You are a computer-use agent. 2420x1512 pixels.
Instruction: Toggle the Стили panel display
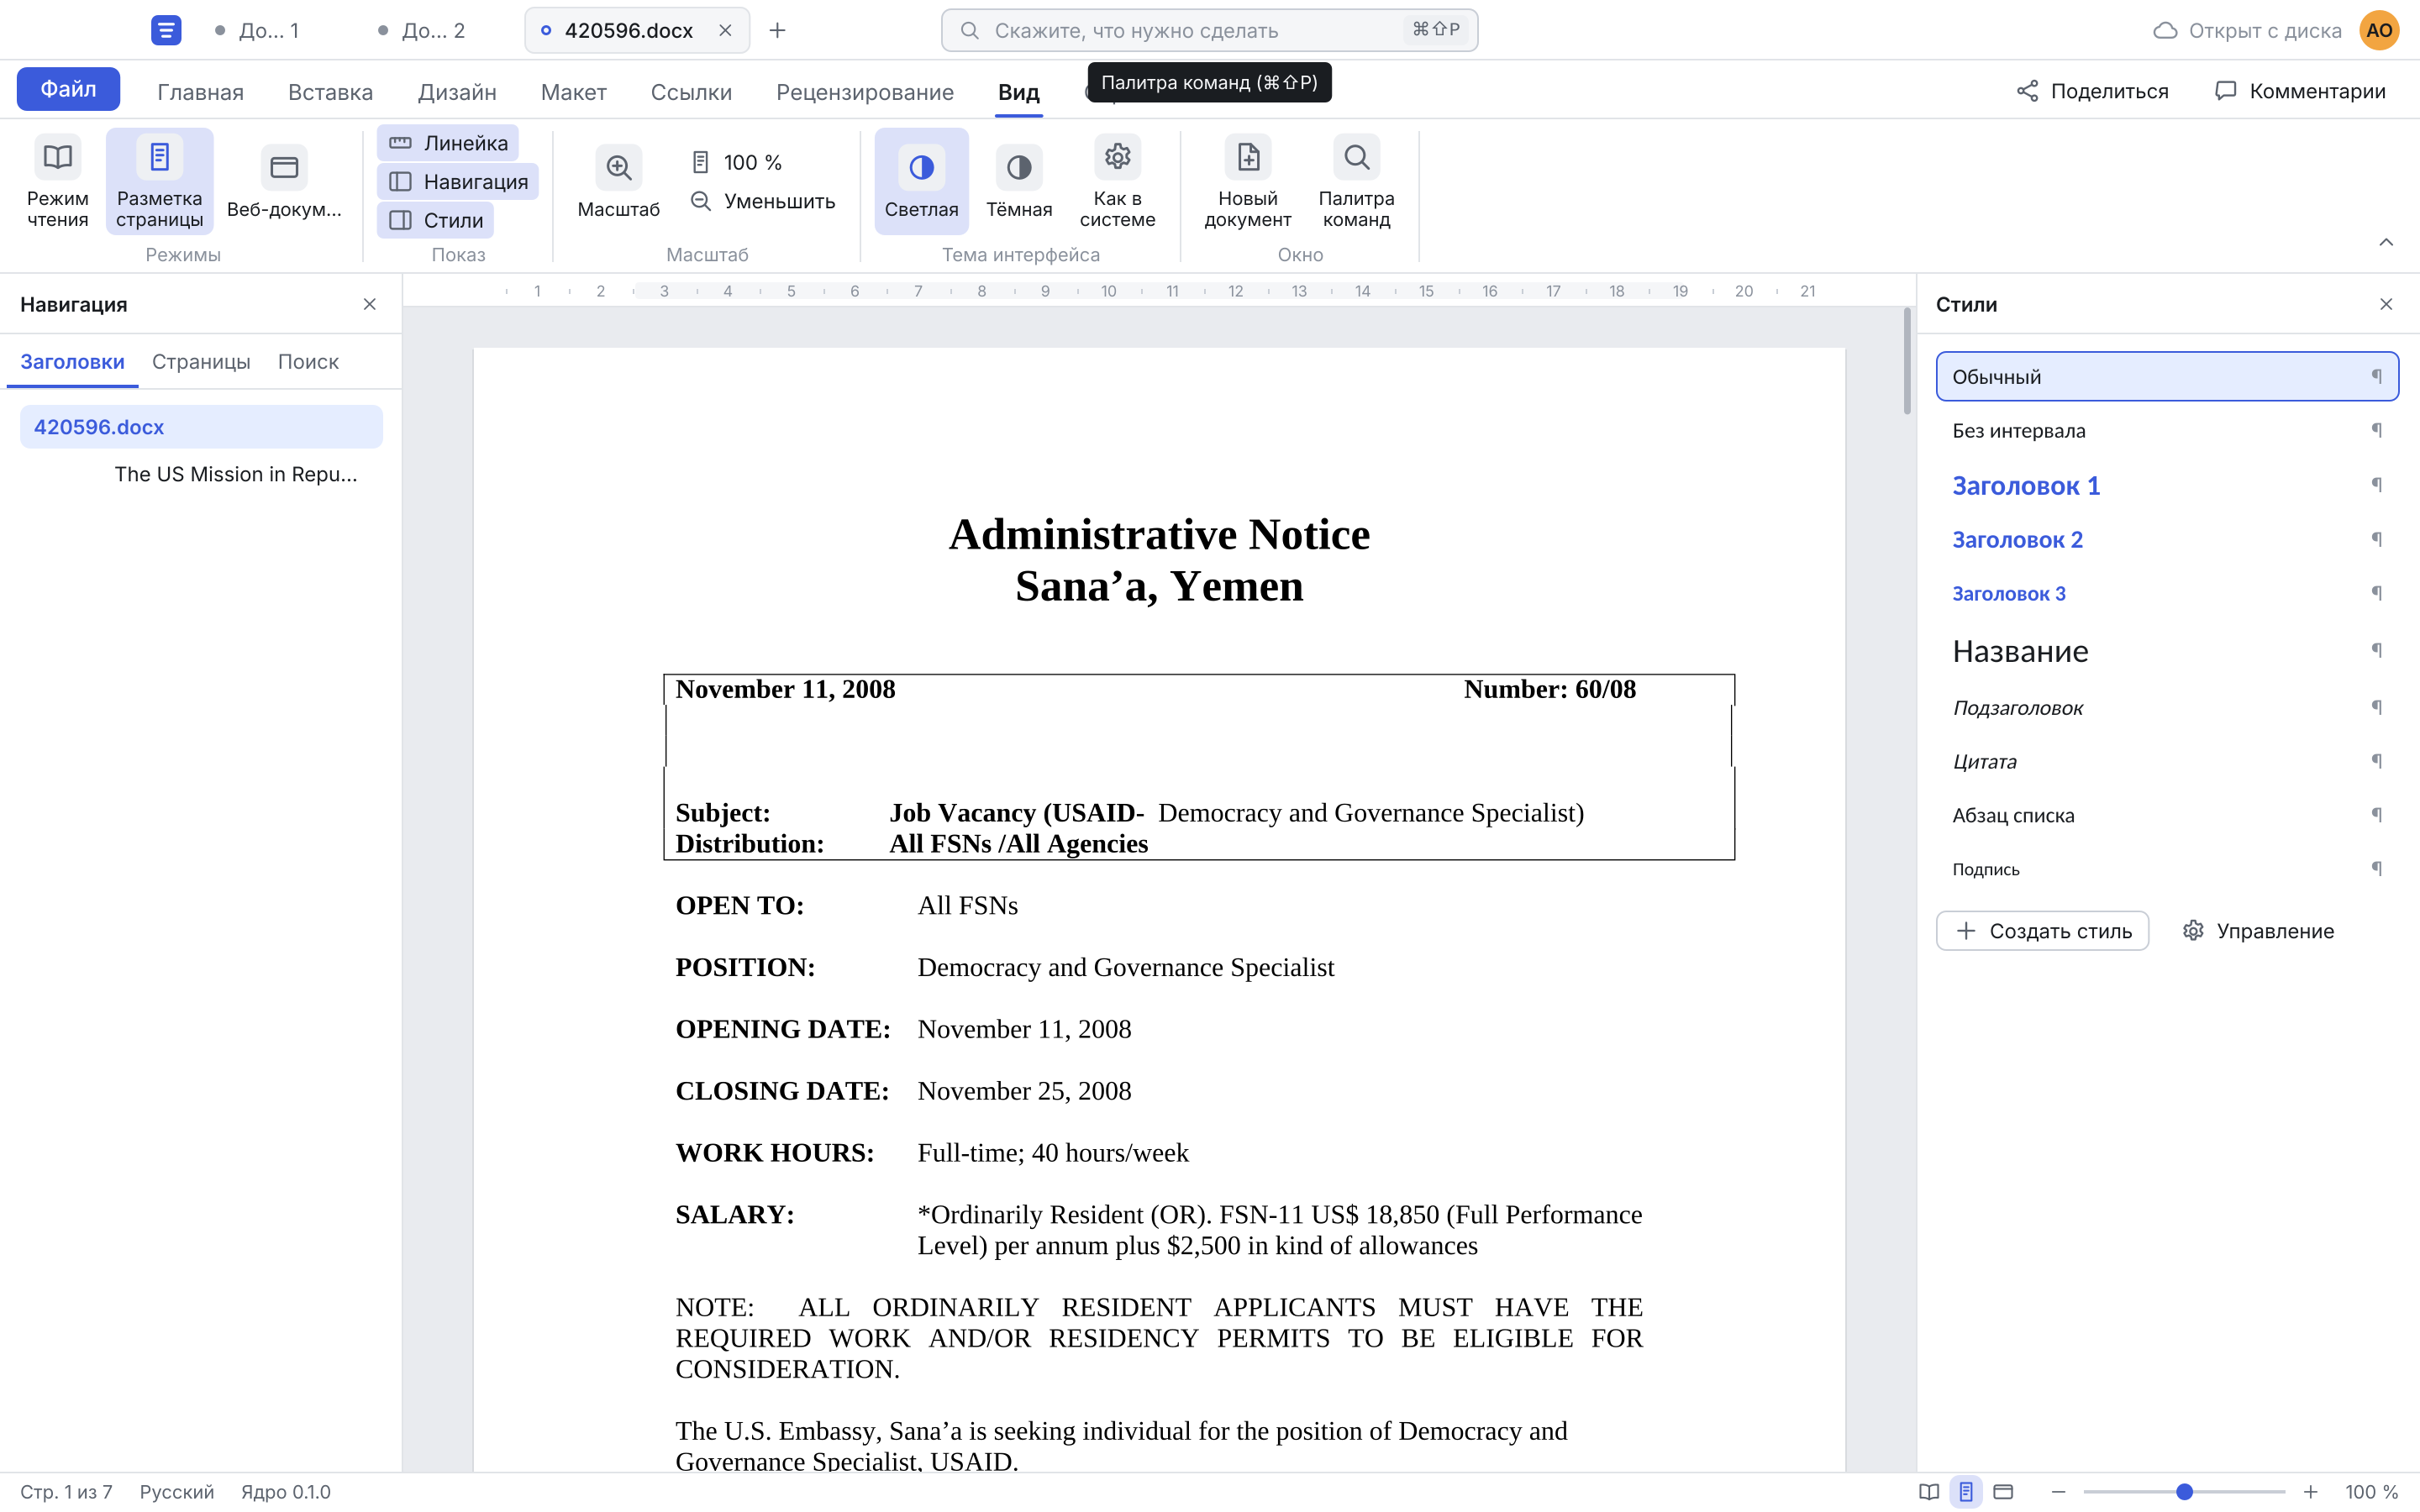click(435, 220)
